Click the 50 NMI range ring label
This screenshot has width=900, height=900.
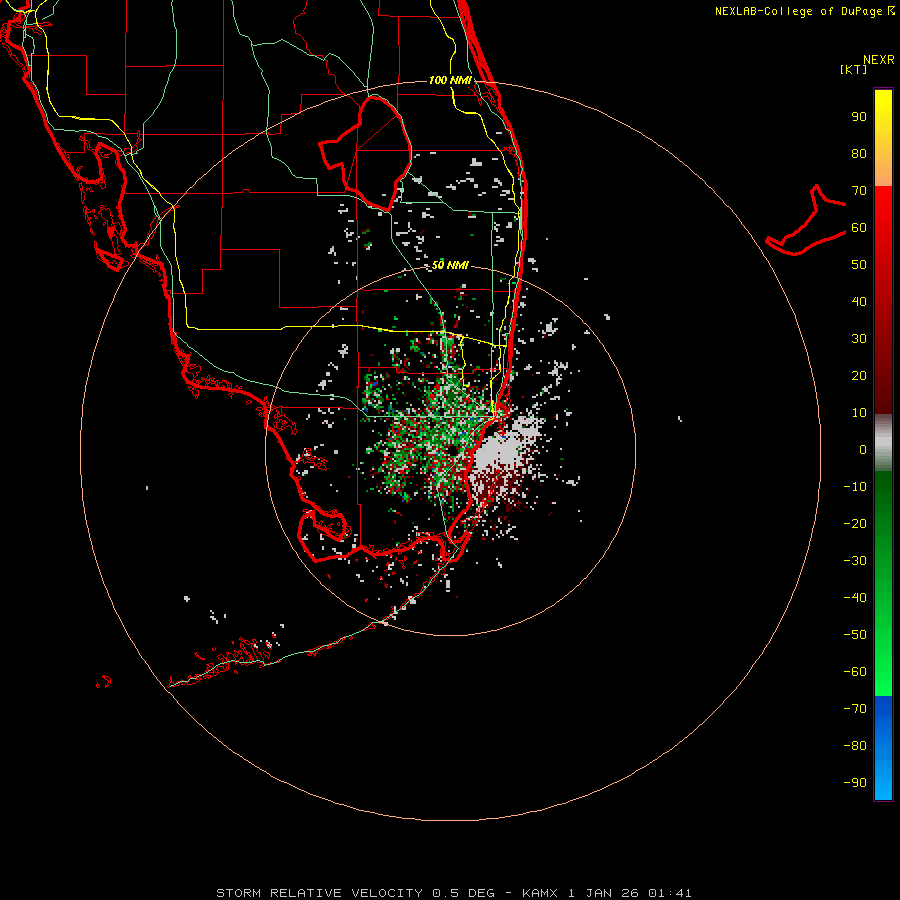[x=450, y=265]
